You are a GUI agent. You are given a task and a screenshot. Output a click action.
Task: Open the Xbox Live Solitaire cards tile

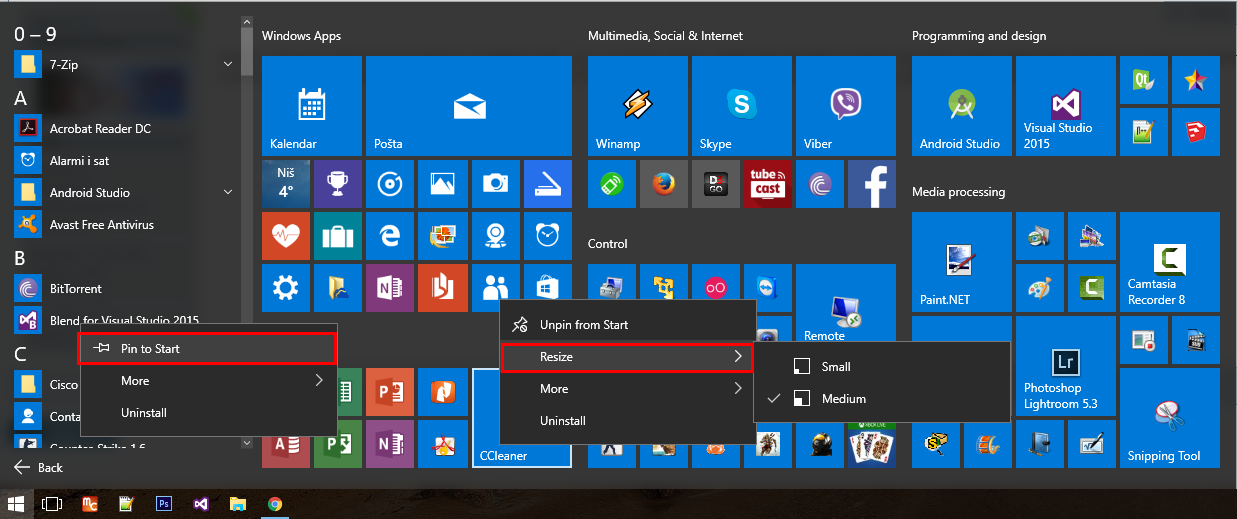(x=872, y=444)
